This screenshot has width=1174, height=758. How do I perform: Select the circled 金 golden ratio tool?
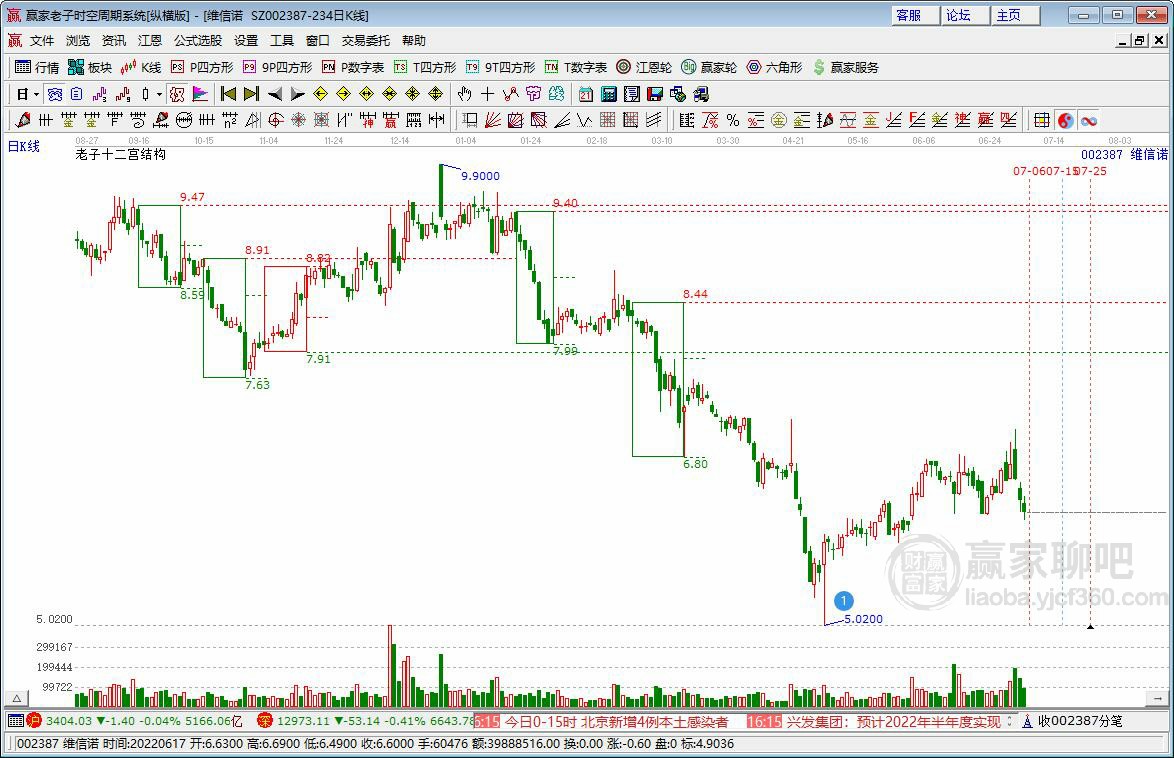point(779,120)
